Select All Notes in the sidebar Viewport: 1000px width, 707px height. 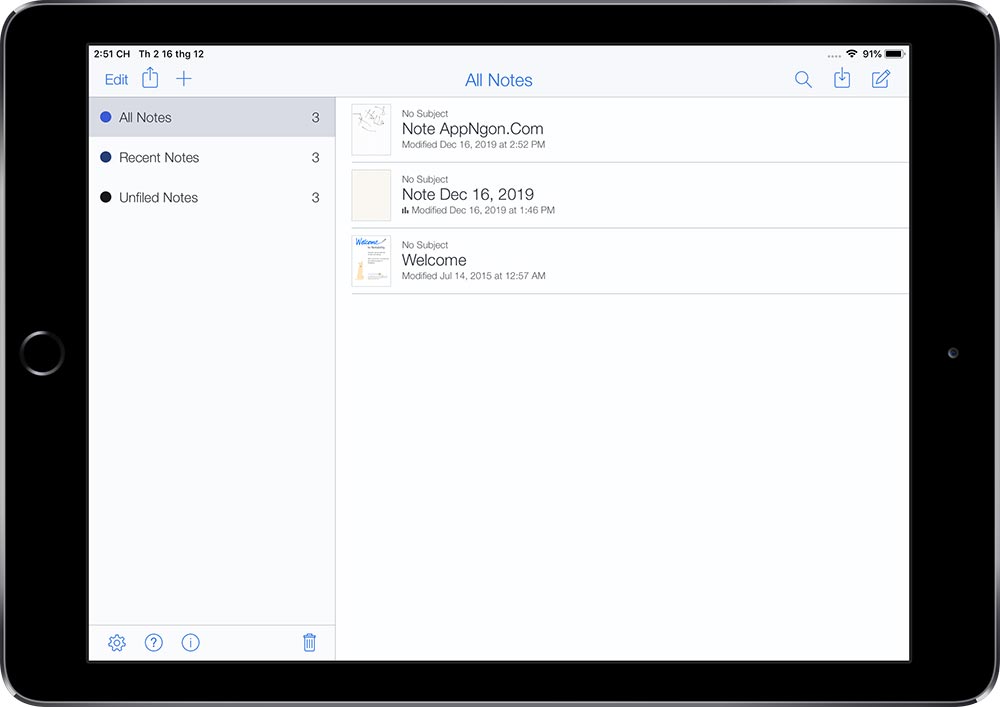pos(212,117)
